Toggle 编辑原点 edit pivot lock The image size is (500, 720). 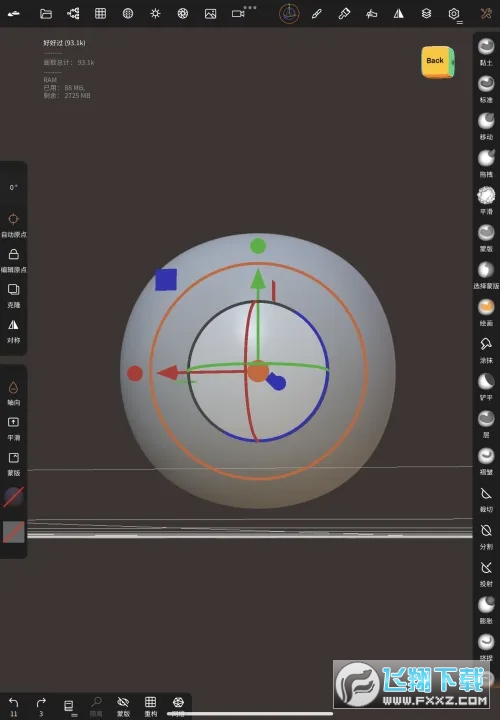[13, 260]
